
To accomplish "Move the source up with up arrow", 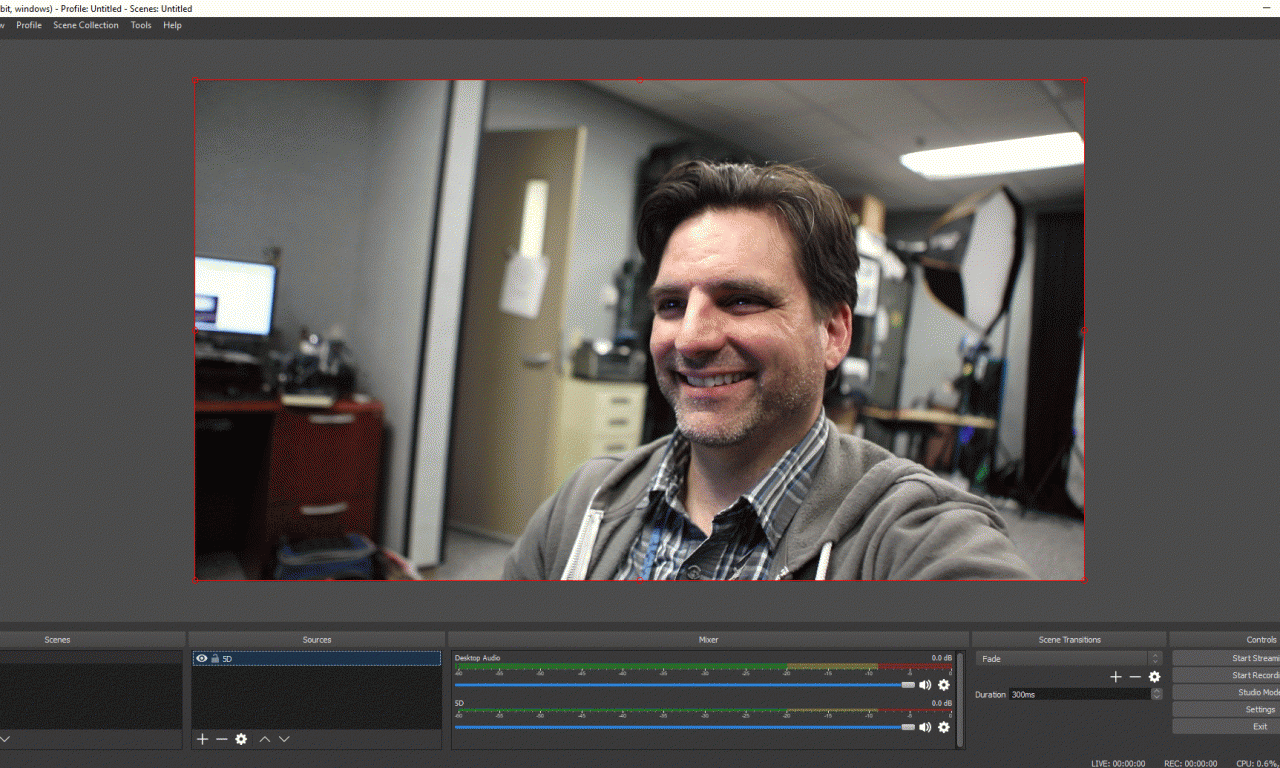I will click(265, 739).
